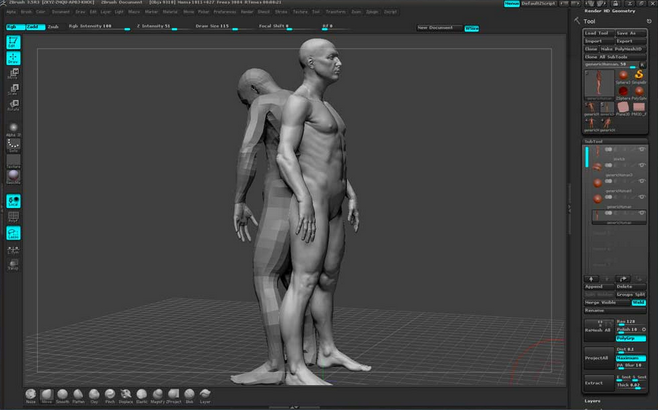Select the Scale transform tool
This screenshot has height=410, width=658.
coord(14,88)
